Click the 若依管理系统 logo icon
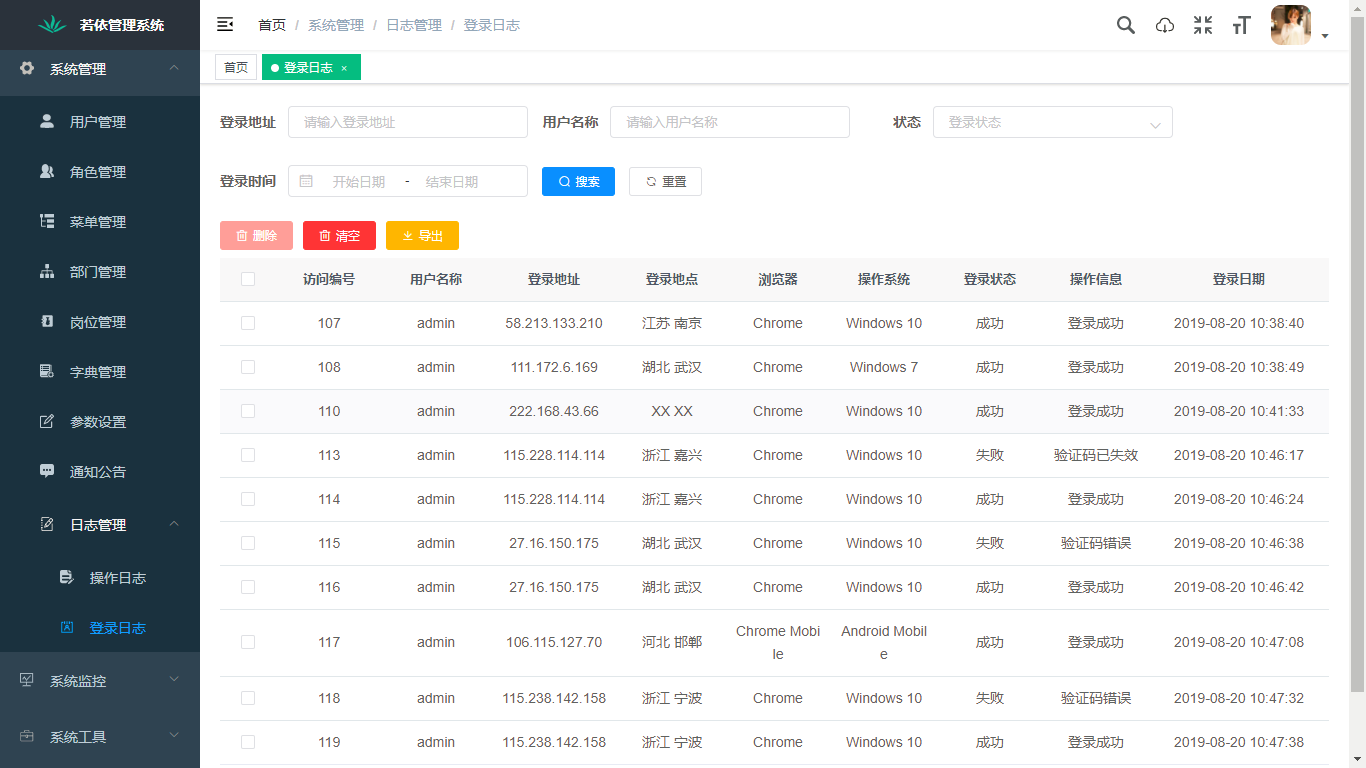 [52, 25]
